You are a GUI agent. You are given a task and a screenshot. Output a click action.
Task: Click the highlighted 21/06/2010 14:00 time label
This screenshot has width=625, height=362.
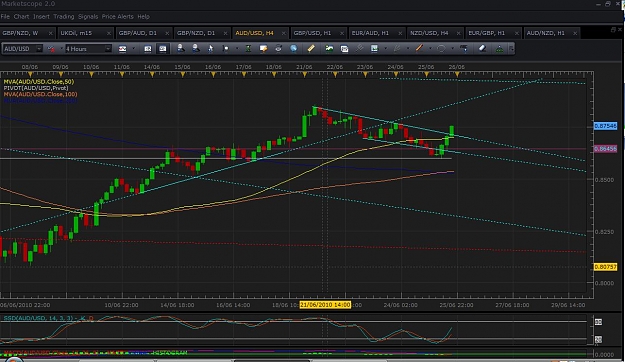pyautogui.click(x=325, y=305)
